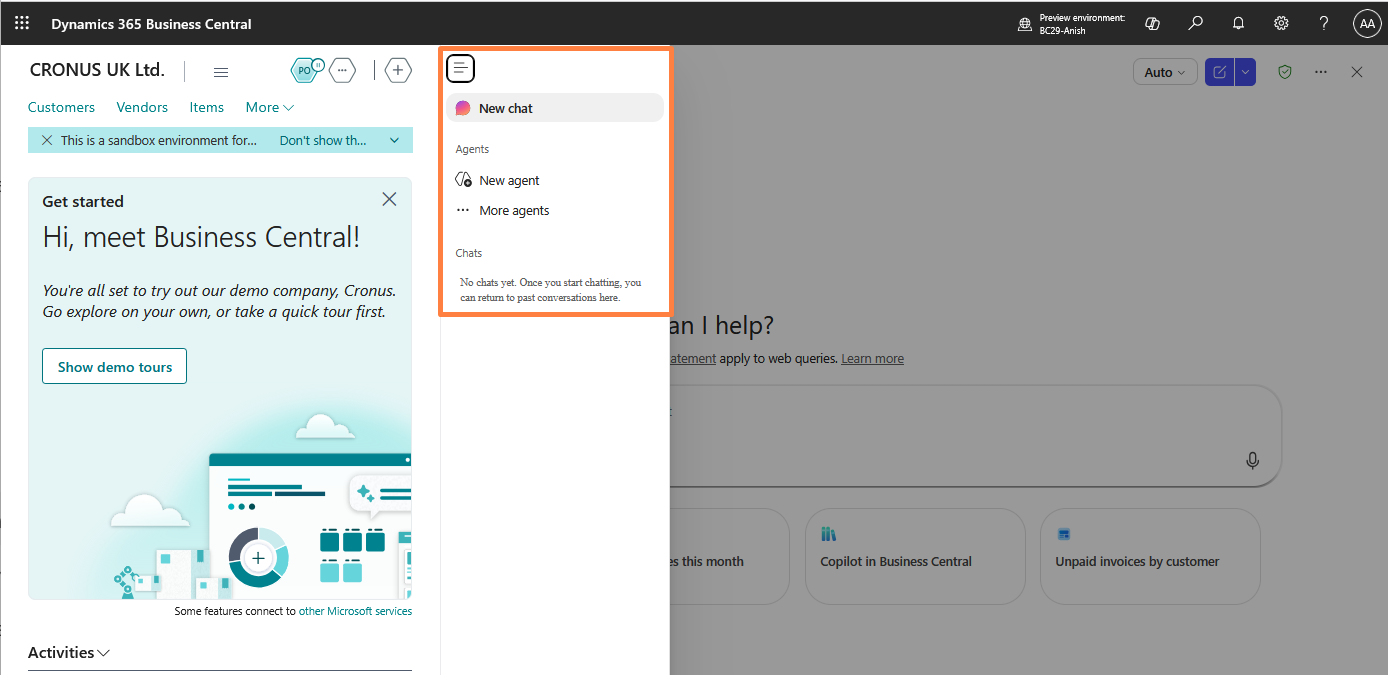Open the Customers menu
Viewport: 1388px width, 675px height.
pyautogui.click(x=61, y=107)
